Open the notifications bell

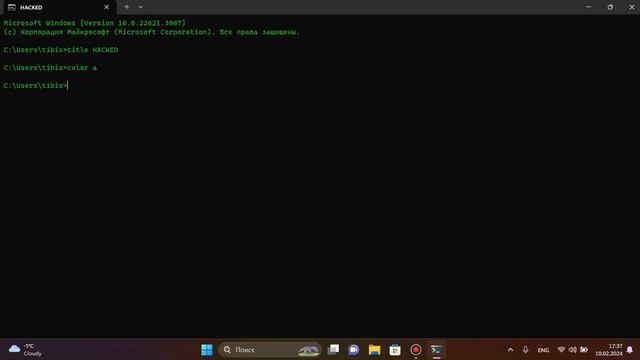tap(630, 350)
